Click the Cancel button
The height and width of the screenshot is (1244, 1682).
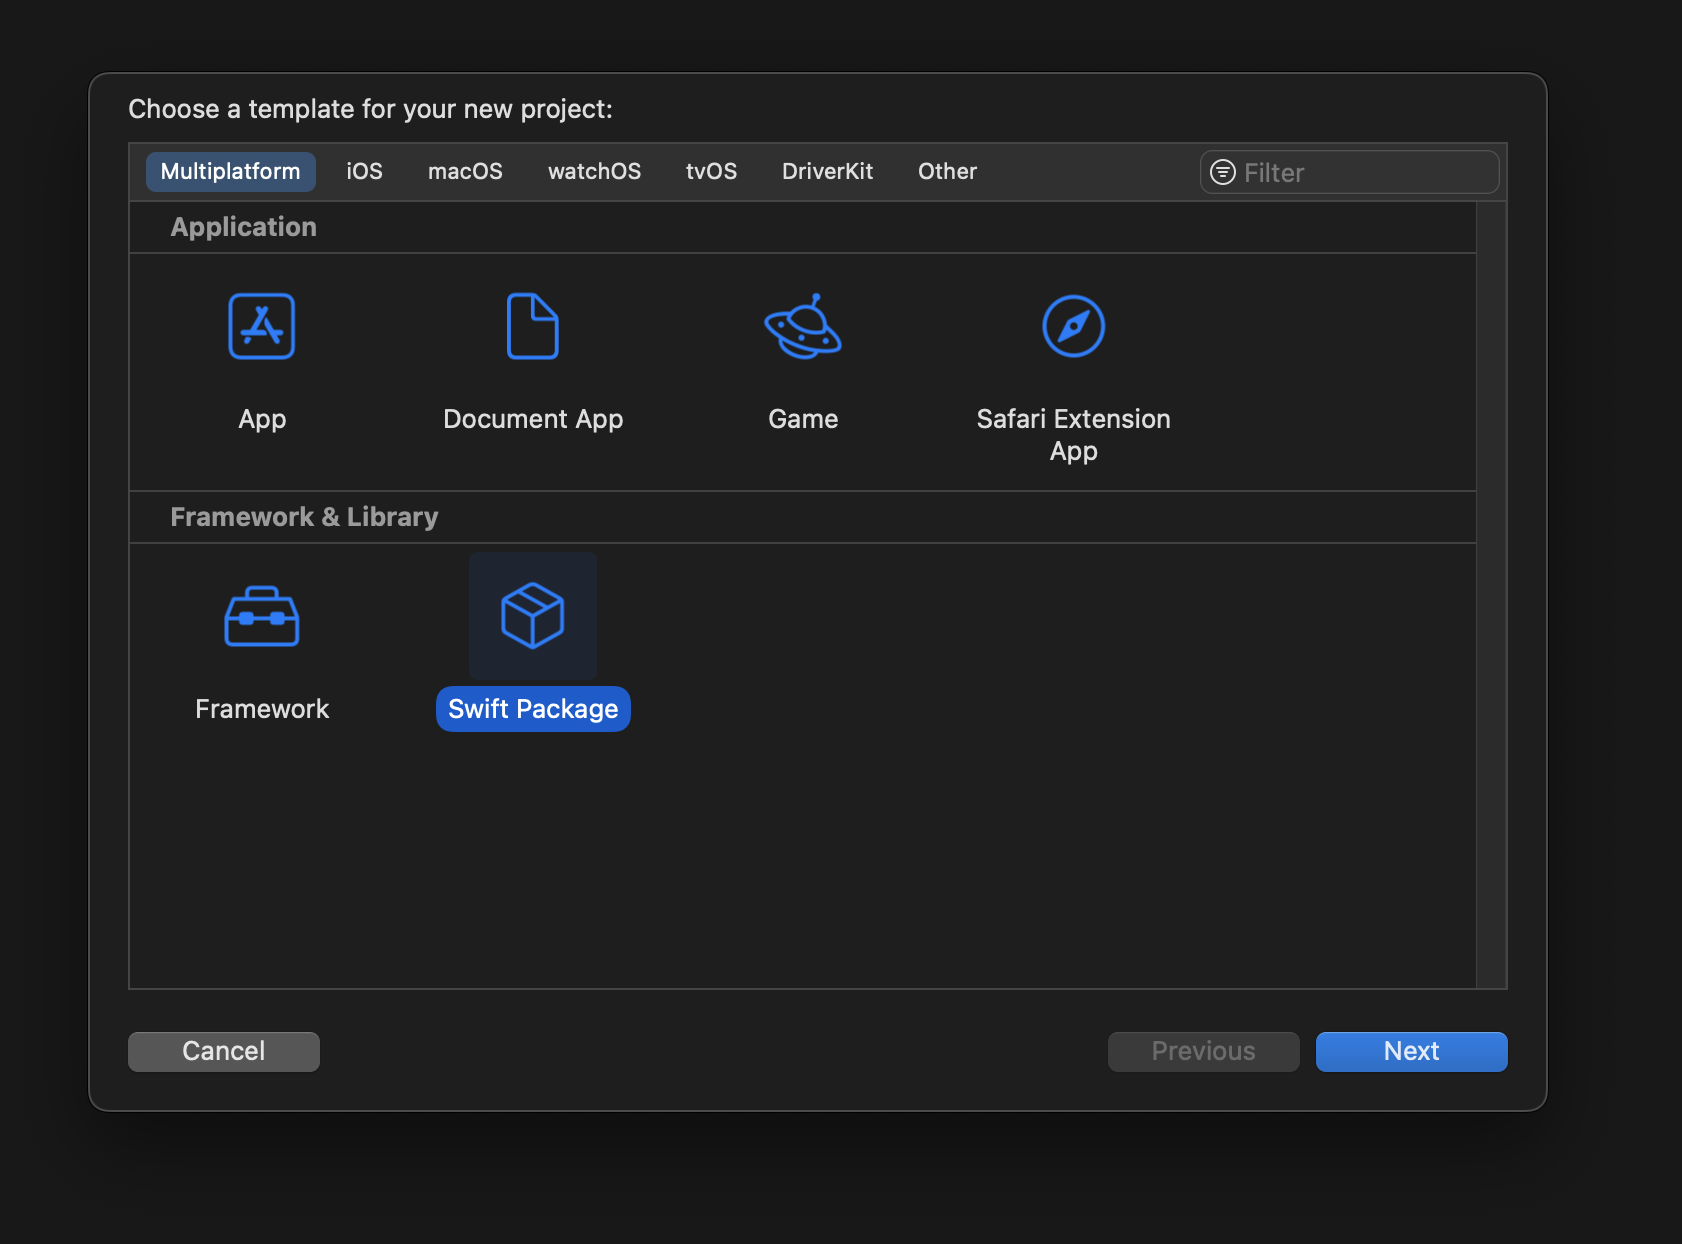224,1051
